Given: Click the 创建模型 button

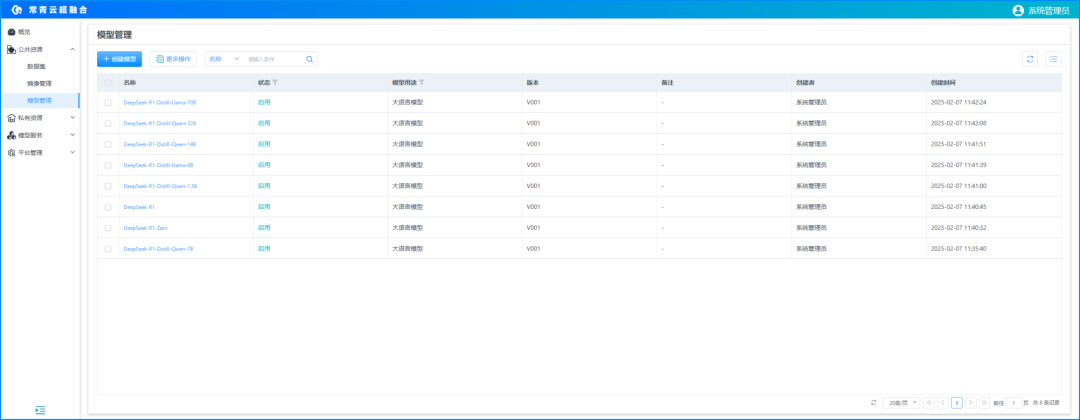Looking at the screenshot, I should [x=120, y=59].
